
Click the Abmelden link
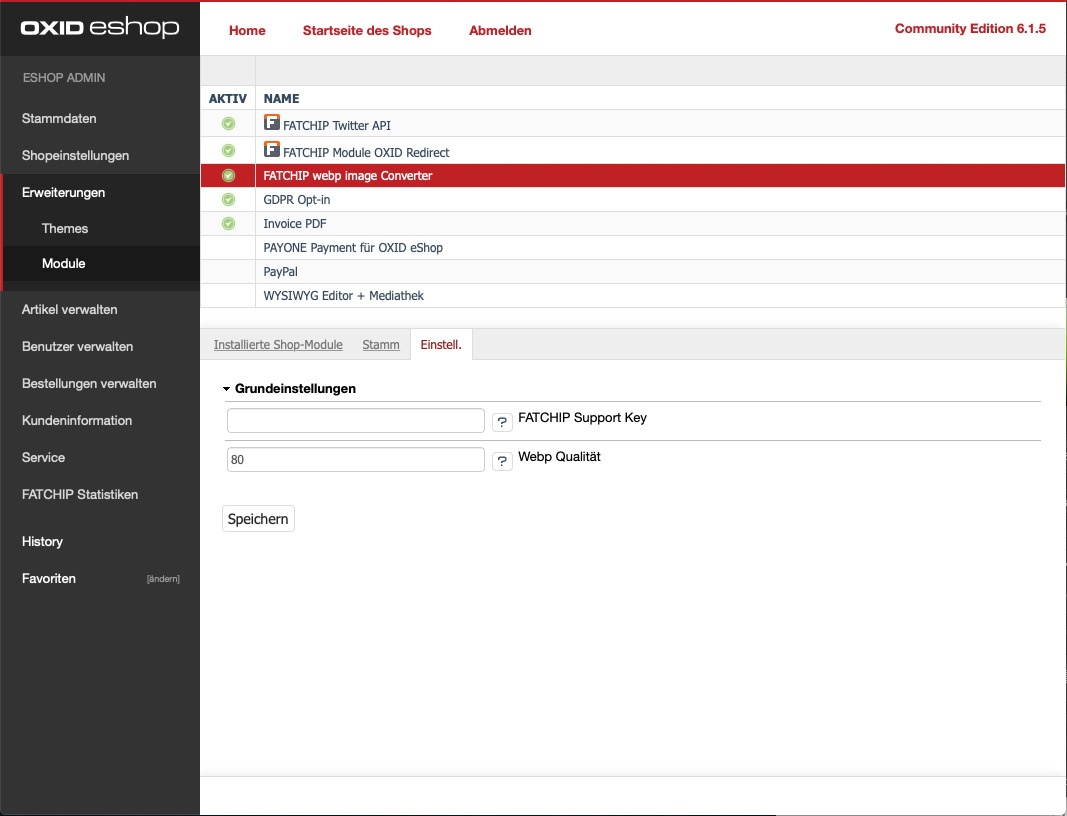[x=500, y=30]
